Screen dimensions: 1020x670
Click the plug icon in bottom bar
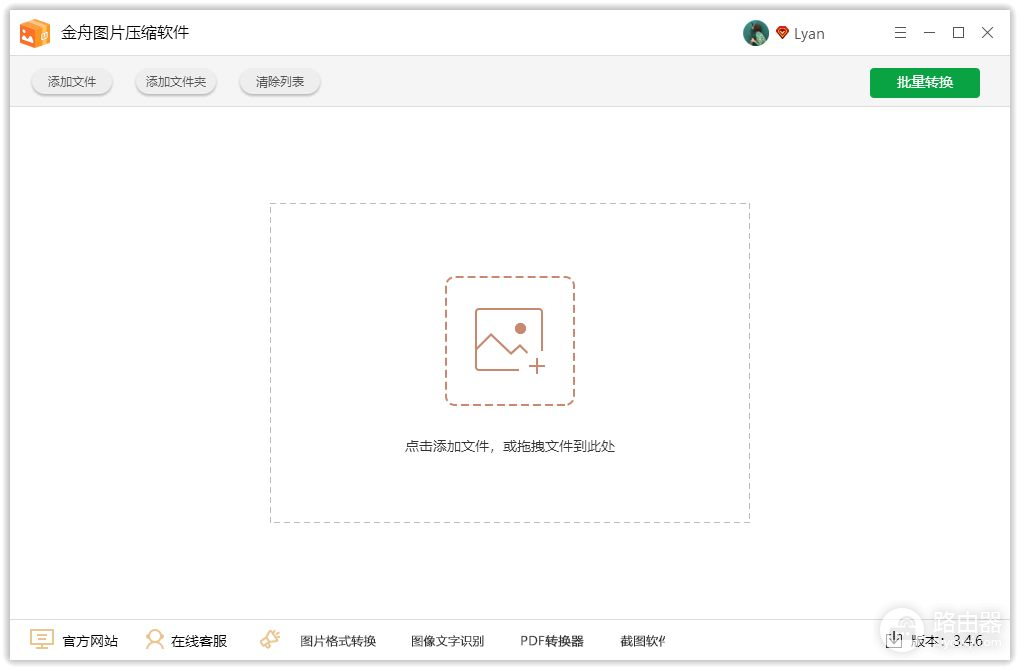point(269,640)
